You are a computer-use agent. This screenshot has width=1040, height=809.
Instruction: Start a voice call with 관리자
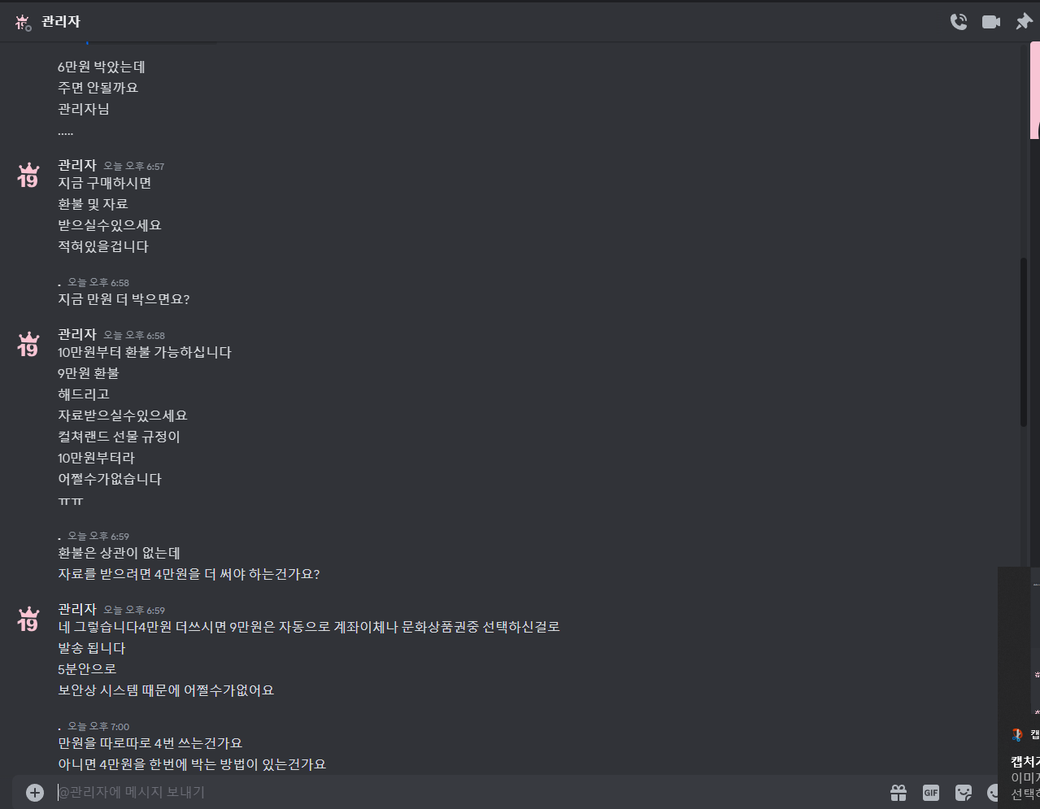(x=958, y=22)
